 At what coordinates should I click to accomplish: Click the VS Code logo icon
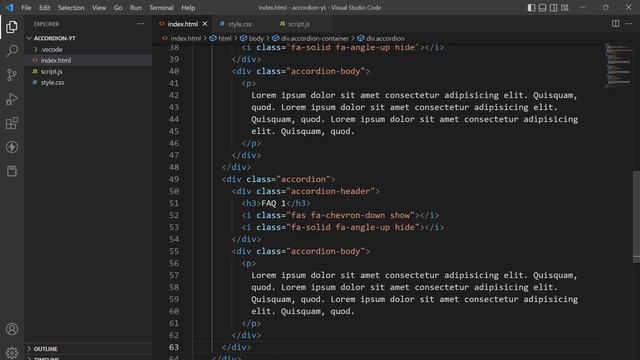click(x=9, y=7)
